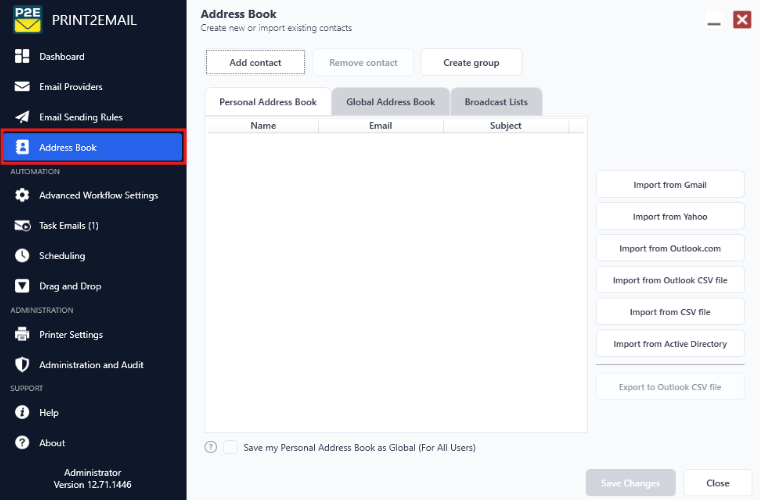Click the Administrator user label

point(93,472)
